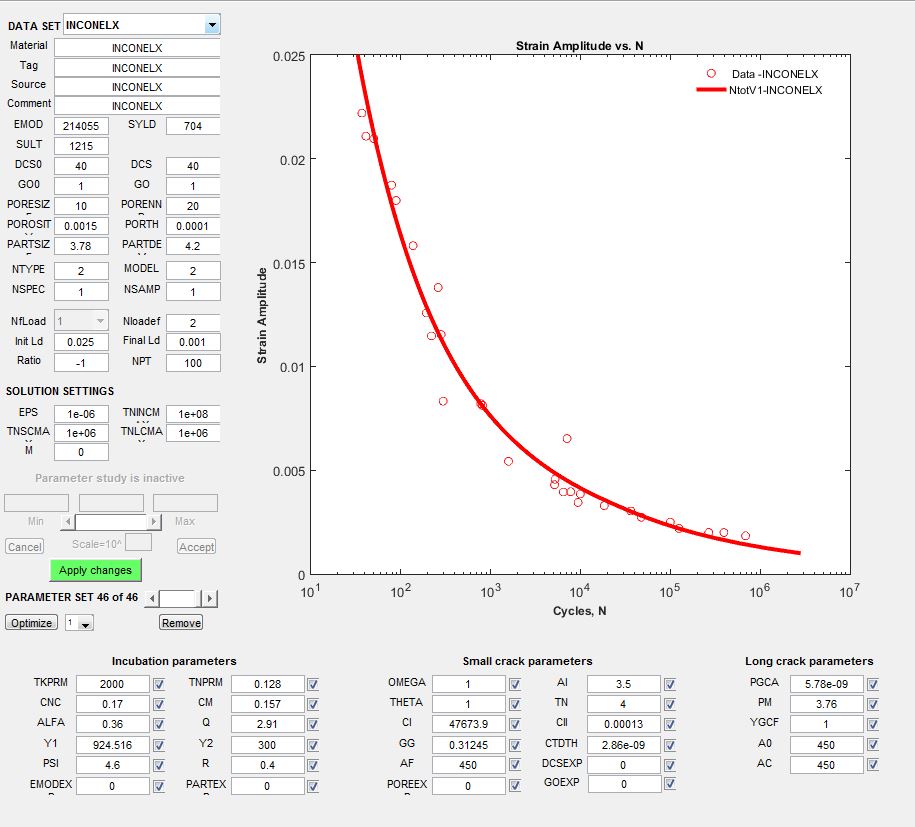Disable the Y2 parameter checkbox
The height and width of the screenshot is (827, 915).
point(313,745)
